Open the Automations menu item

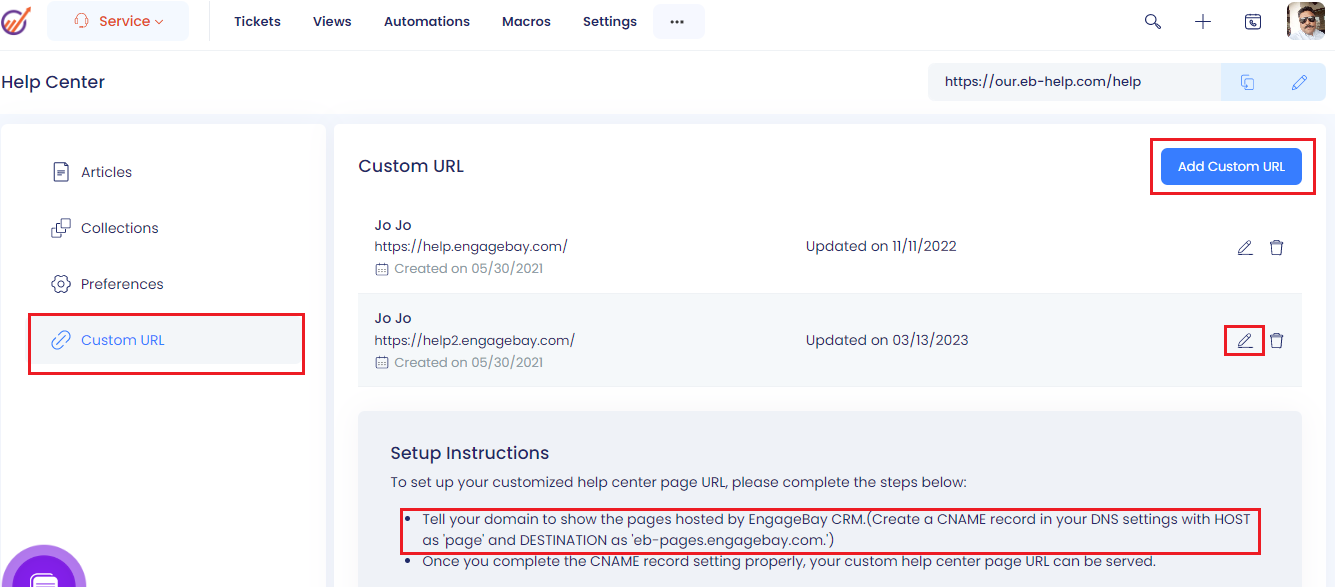coord(427,21)
